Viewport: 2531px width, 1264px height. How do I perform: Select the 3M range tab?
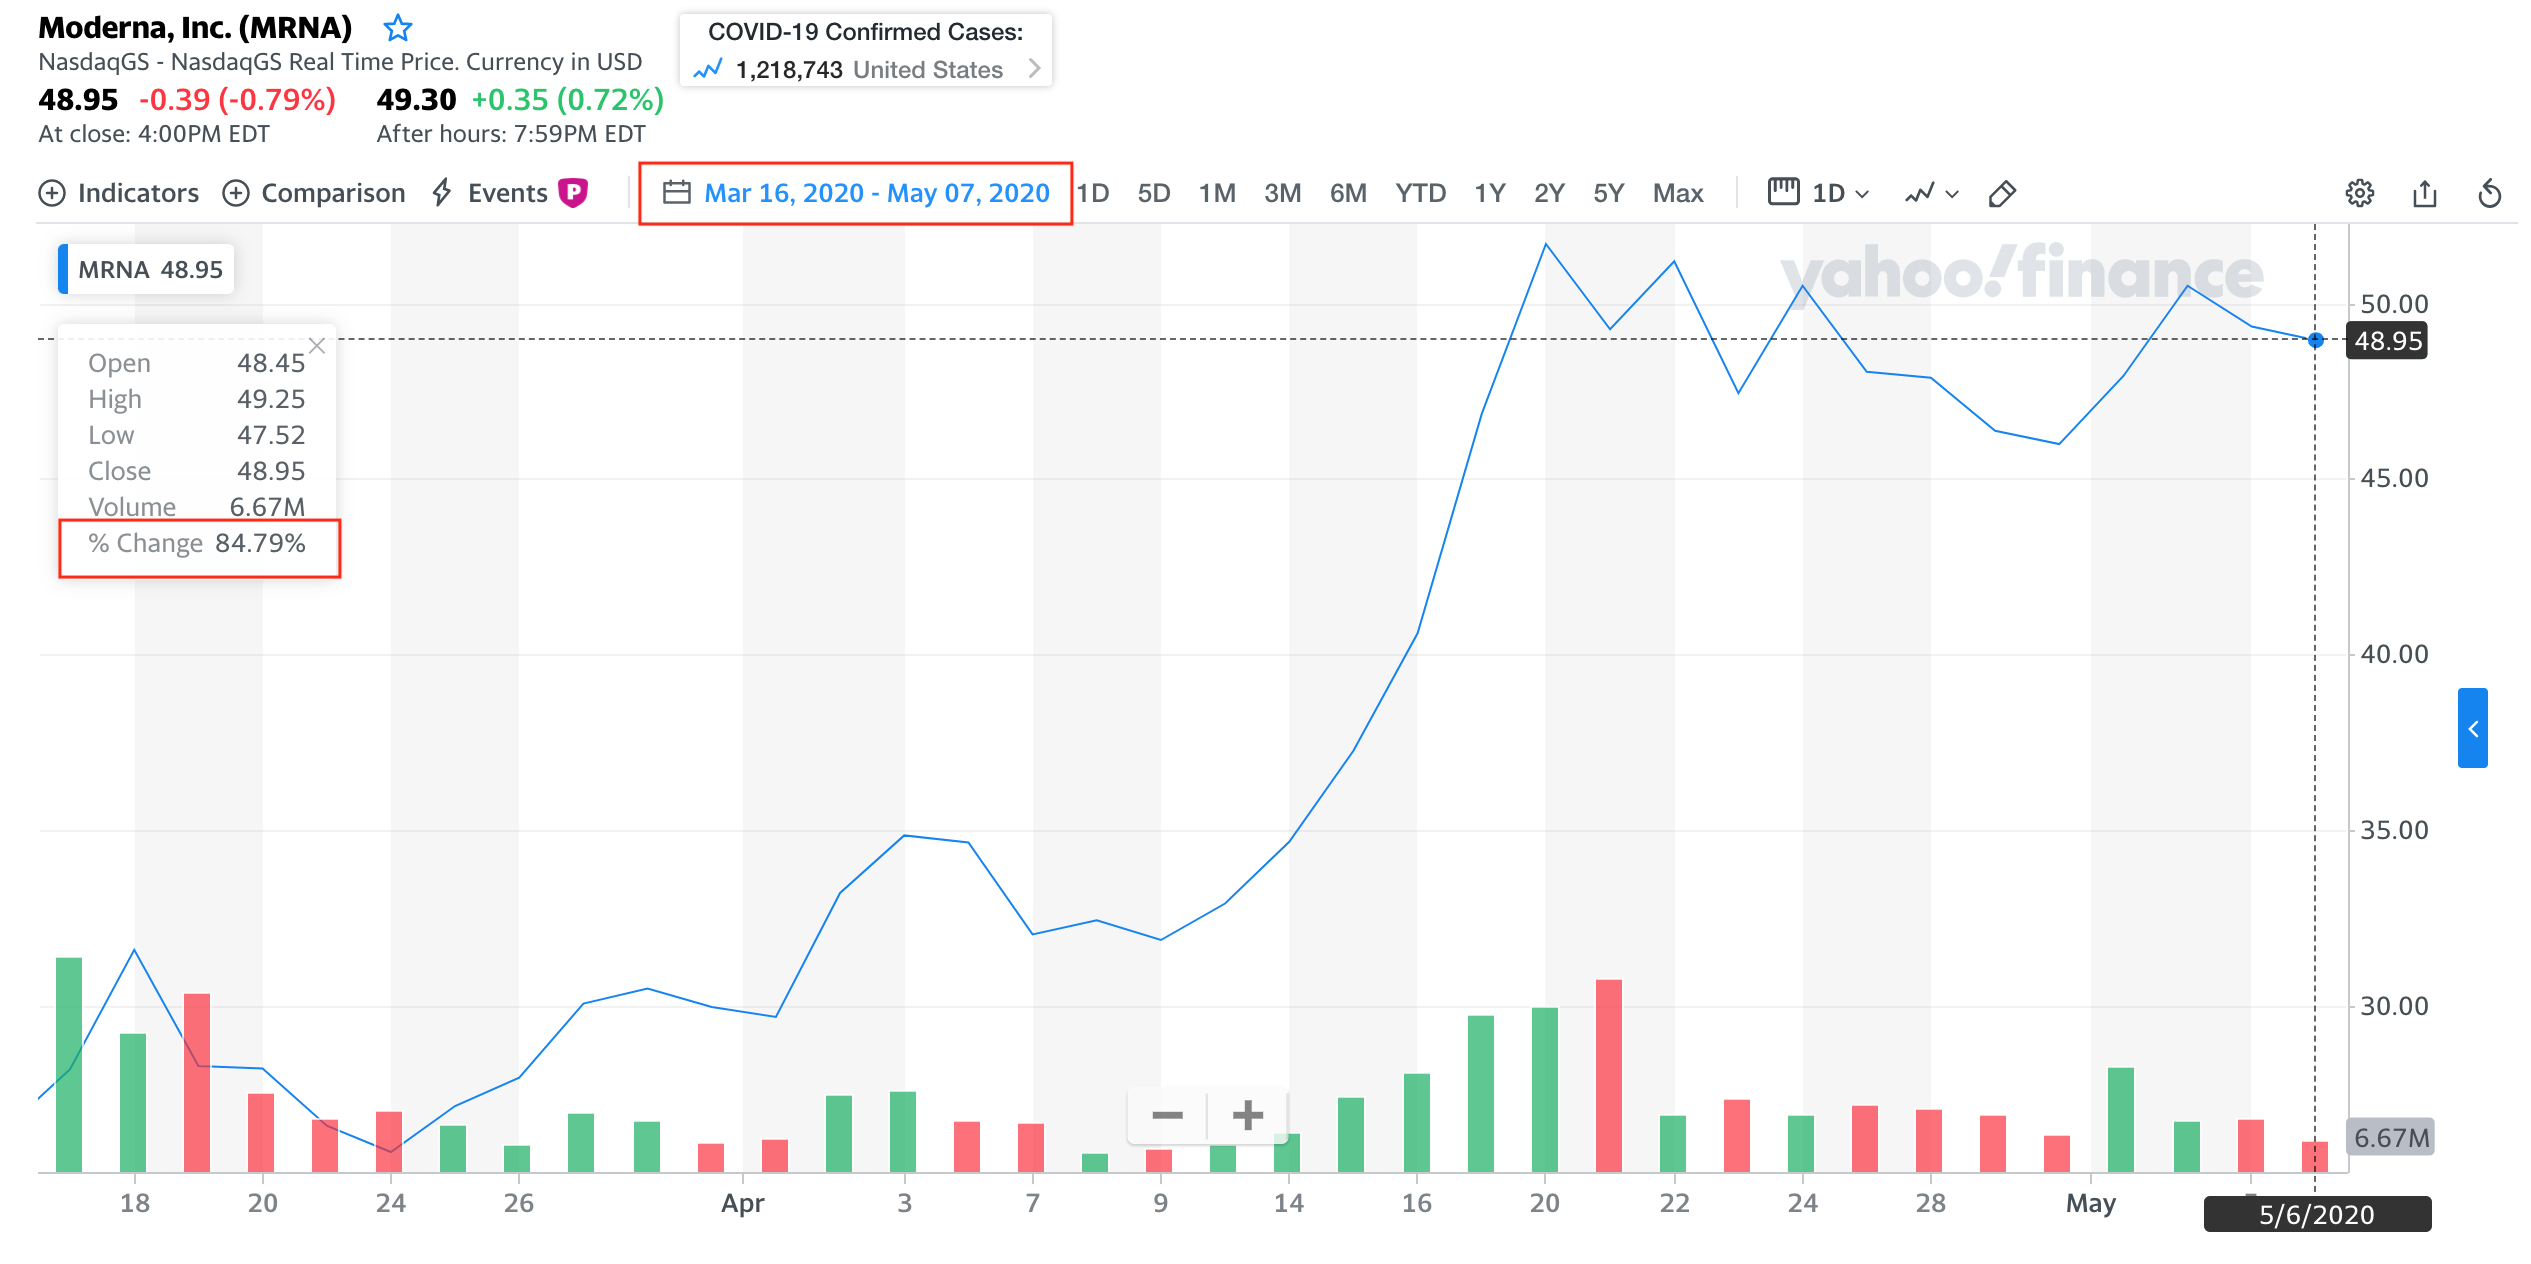[1282, 193]
